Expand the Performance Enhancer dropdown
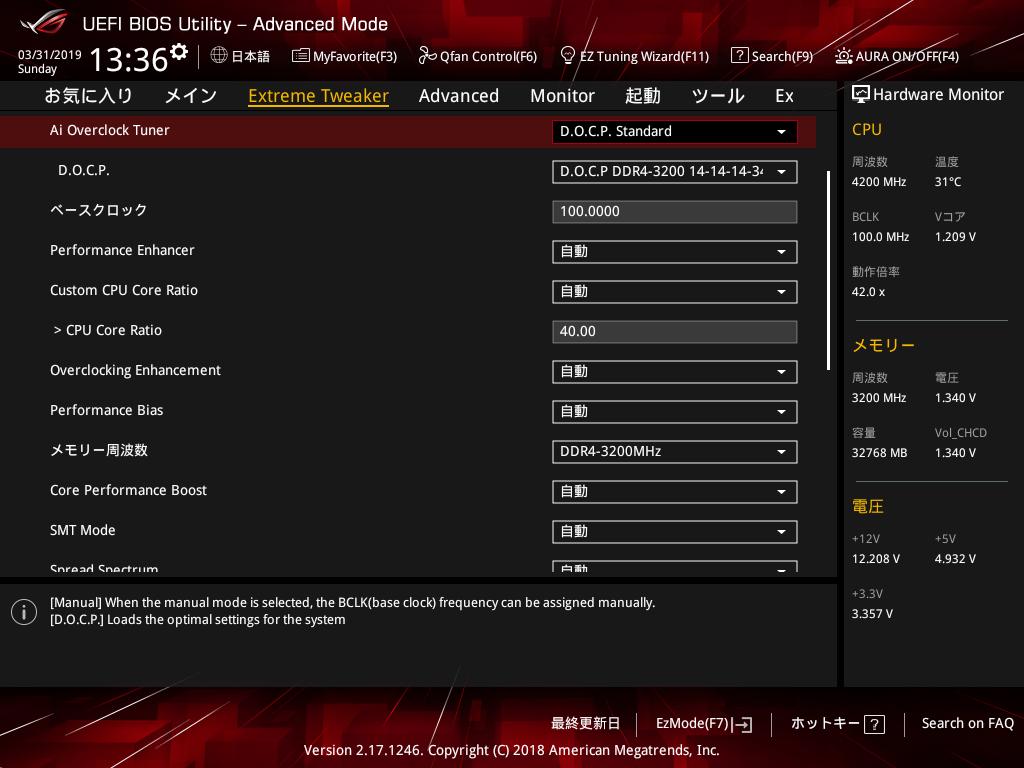 coord(675,251)
